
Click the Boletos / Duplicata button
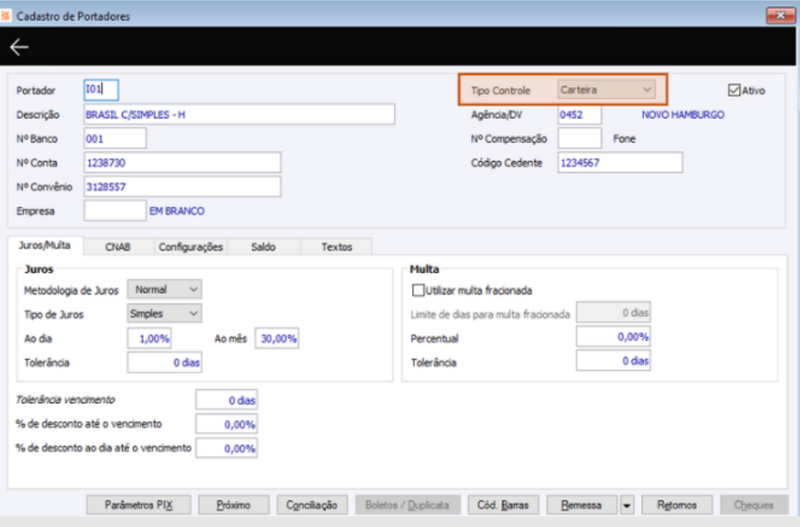pos(408,505)
